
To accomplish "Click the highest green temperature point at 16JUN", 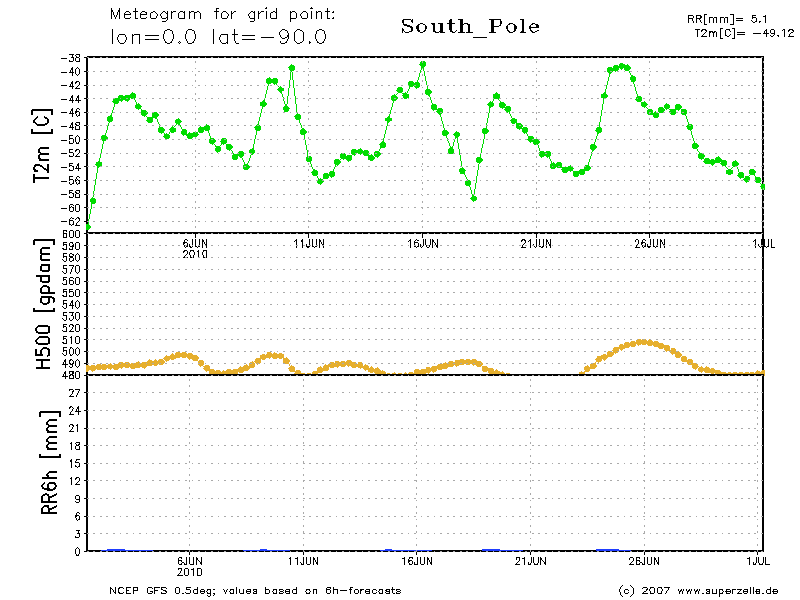I will point(423,64).
